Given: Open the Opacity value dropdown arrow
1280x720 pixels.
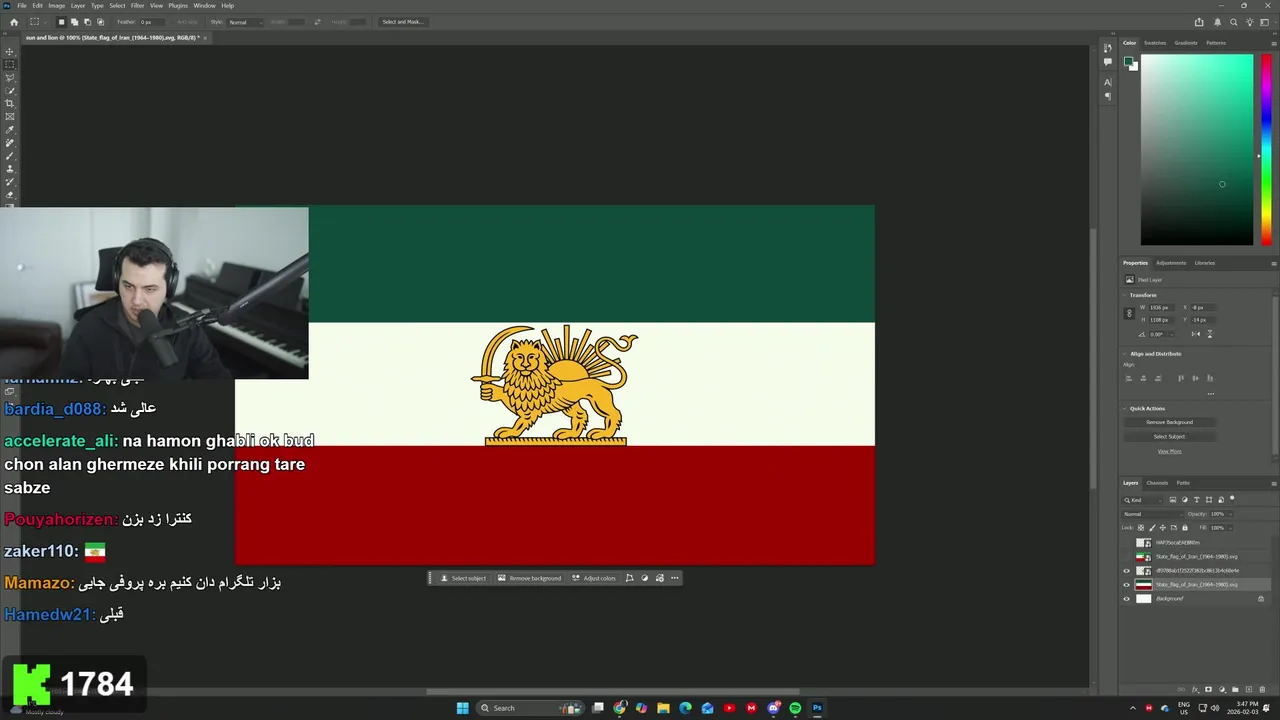Looking at the screenshot, I should click(x=1230, y=514).
